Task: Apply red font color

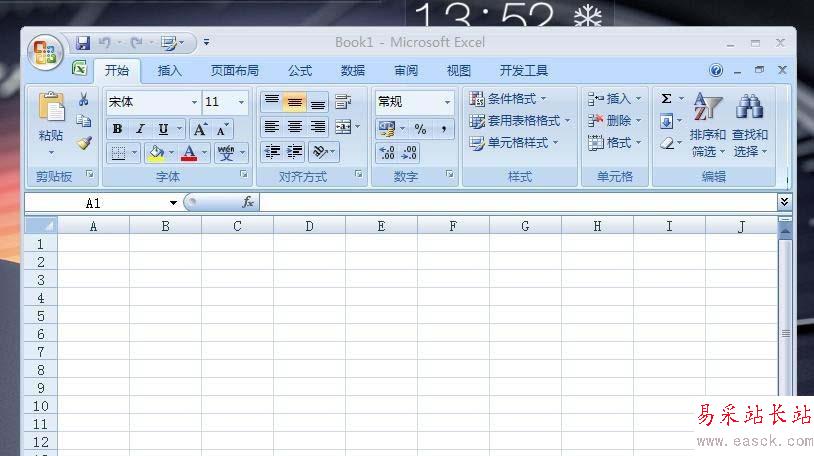Action: 189,153
